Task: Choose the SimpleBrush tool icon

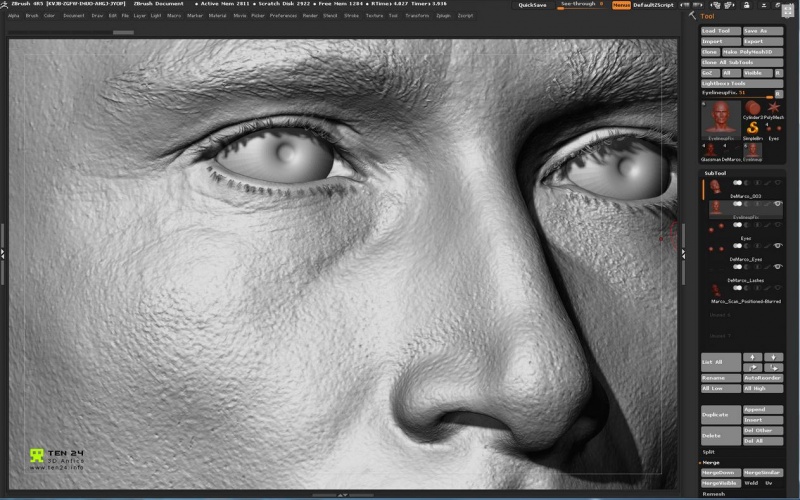Action: (x=751, y=127)
